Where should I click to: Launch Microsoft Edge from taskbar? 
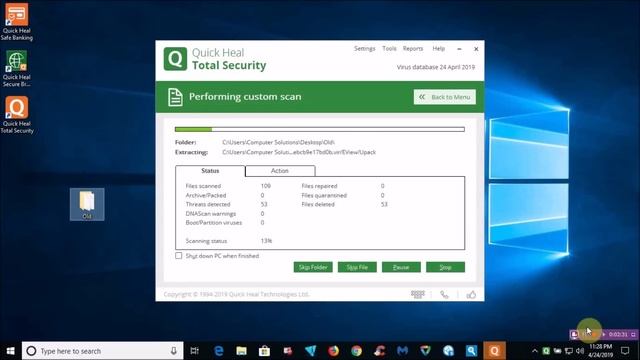(x=219, y=351)
